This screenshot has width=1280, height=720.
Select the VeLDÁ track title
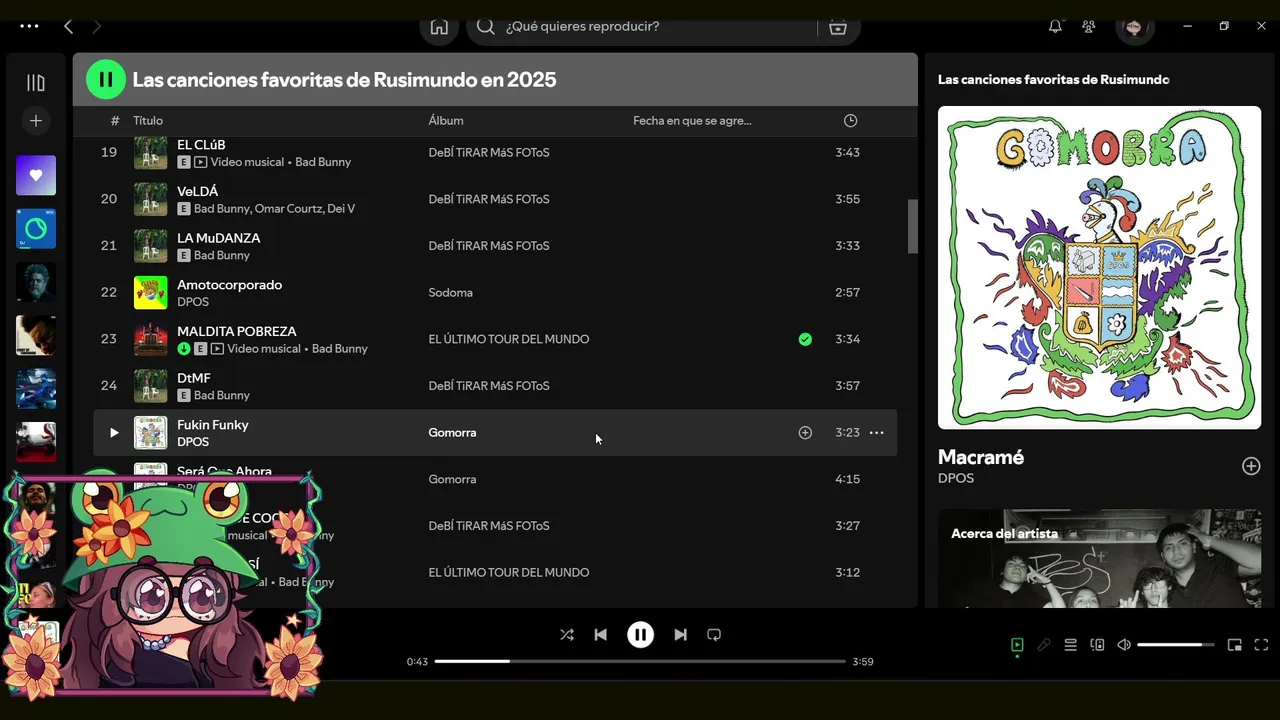(198, 191)
